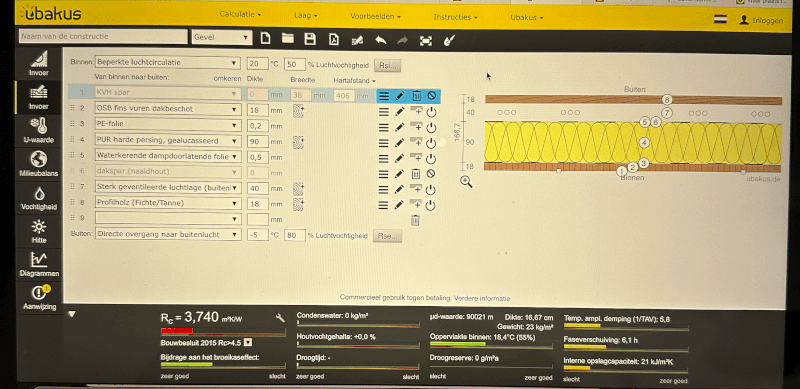
Task: Open the Calculatie menu
Action: pyautogui.click(x=240, y=14)
